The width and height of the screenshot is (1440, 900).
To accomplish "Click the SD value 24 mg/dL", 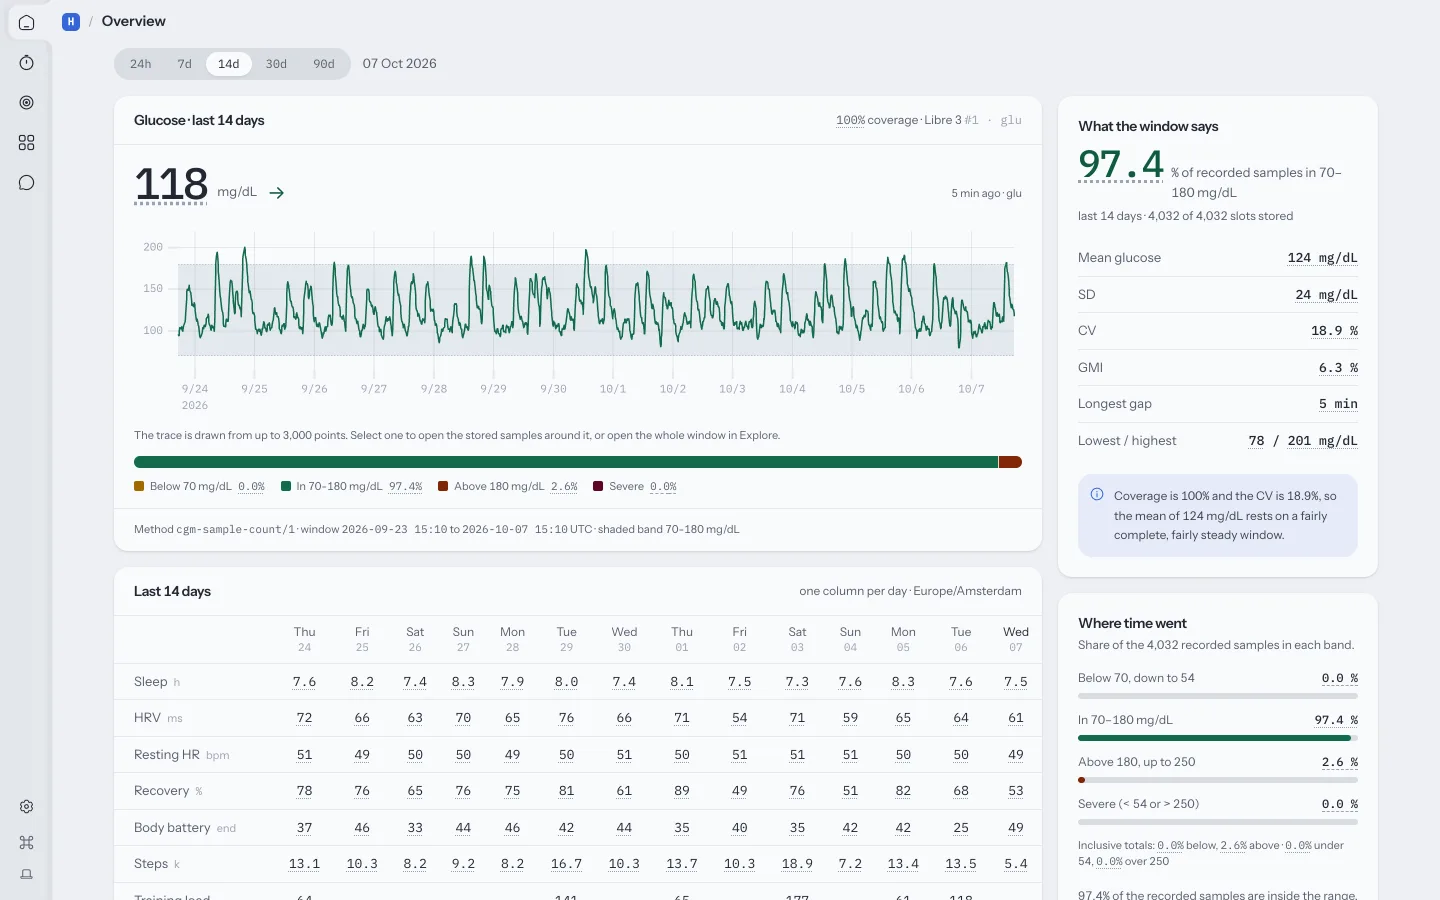I will tap(1326, 295).
